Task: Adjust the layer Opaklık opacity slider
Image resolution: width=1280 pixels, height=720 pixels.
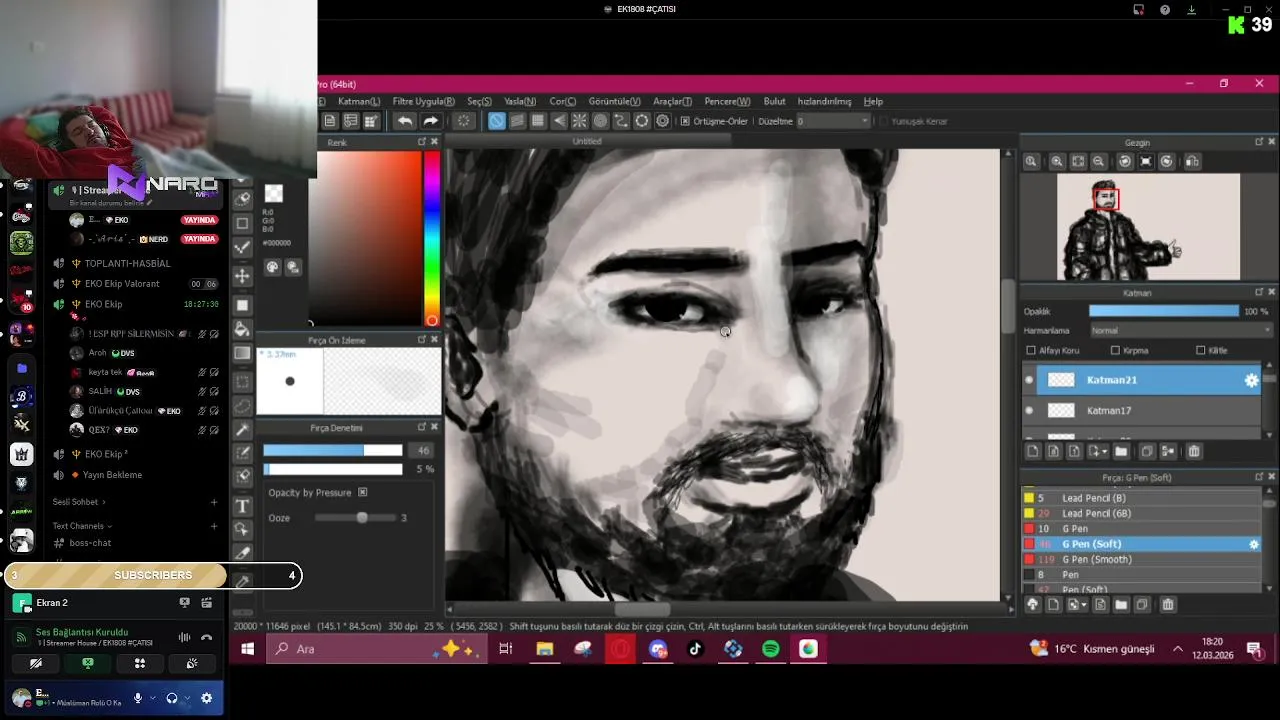Action: 1164,312
